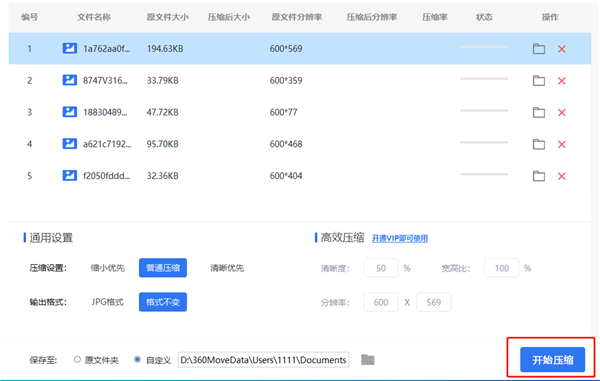600x381 pixels.
Task: Open output folder for file f2050fddd
Action: 539,176
